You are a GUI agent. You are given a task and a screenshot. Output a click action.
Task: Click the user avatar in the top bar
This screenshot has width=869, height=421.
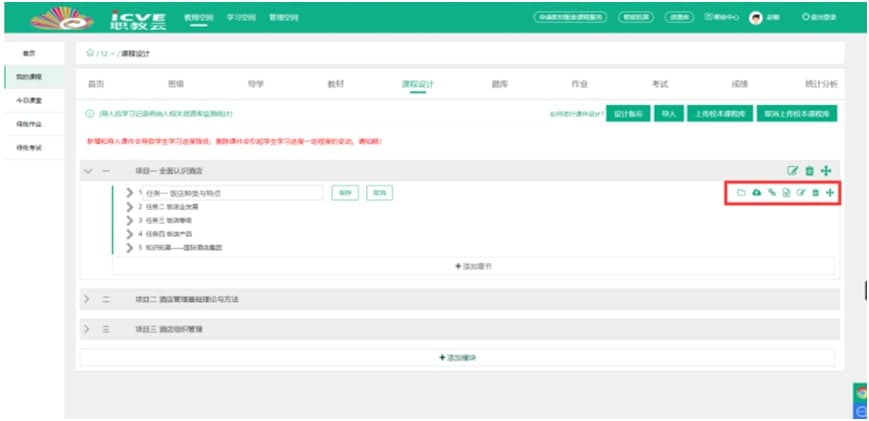[755, 18]
